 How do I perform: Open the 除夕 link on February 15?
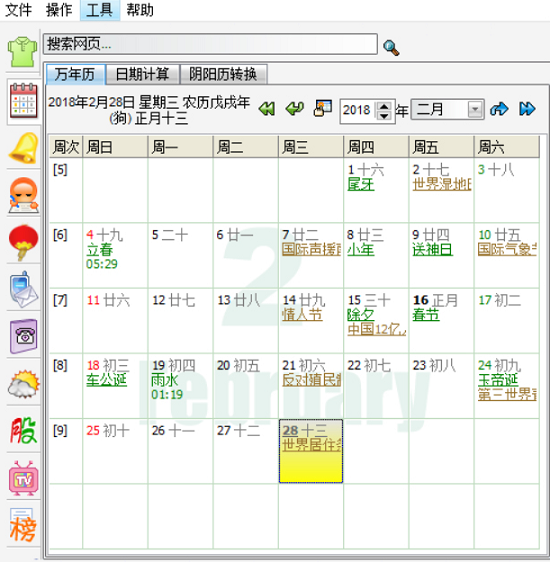[361, 315]
